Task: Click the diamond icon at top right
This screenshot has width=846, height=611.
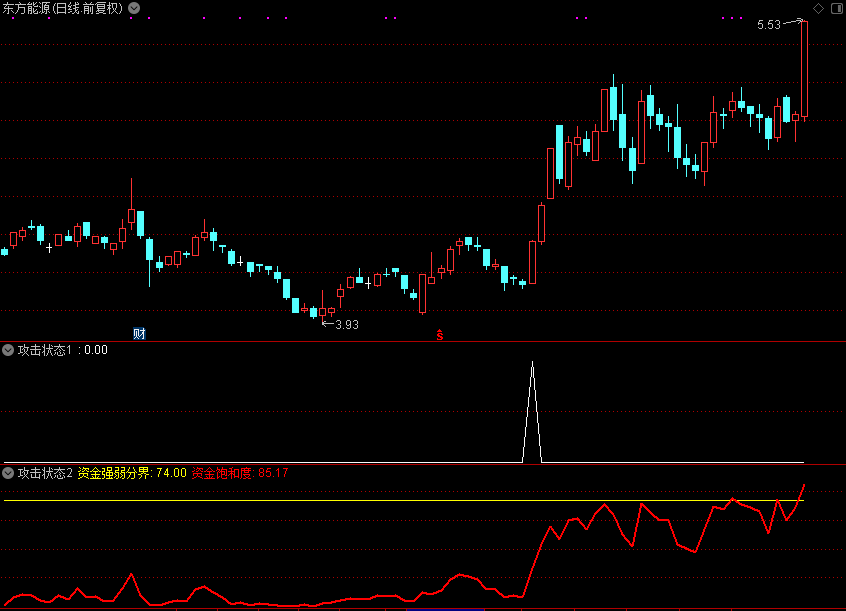Action: (818, 8)
